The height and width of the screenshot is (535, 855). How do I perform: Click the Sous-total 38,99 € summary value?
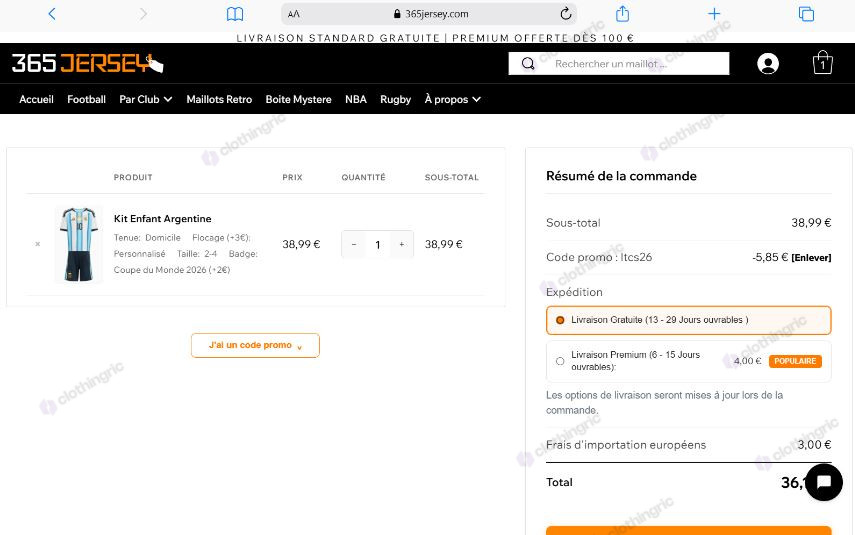coord(811,223)
